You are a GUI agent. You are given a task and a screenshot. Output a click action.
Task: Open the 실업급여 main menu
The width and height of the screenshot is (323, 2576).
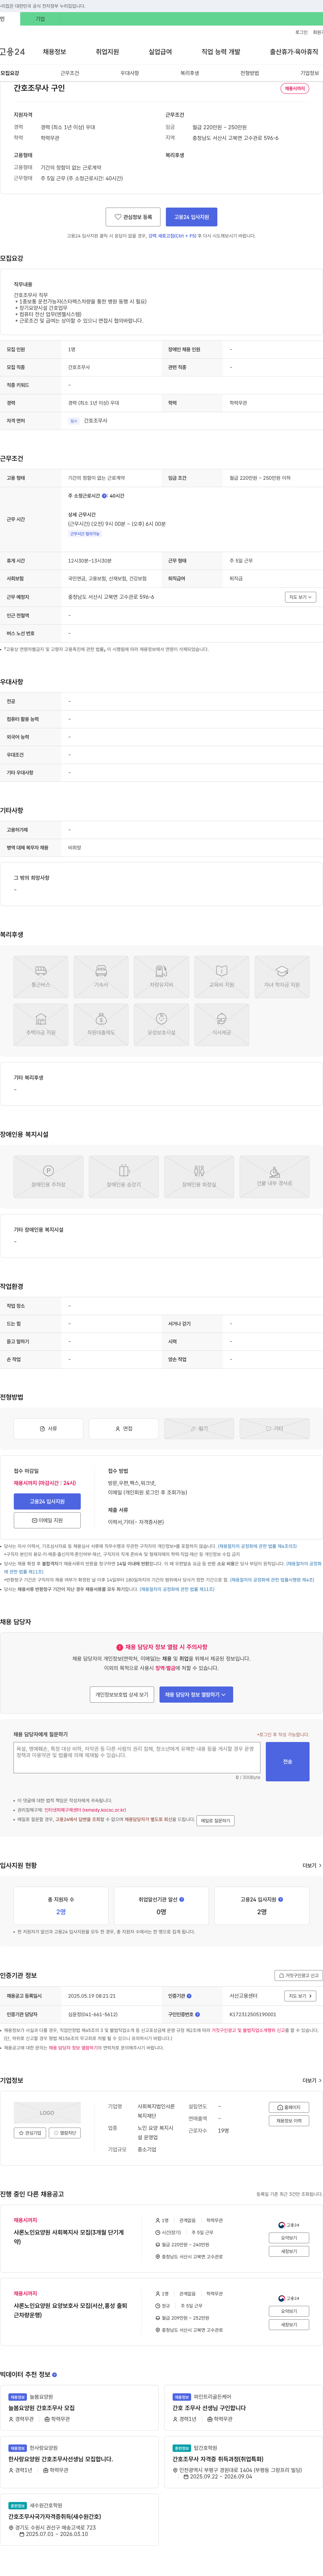(x=160, y=52)
